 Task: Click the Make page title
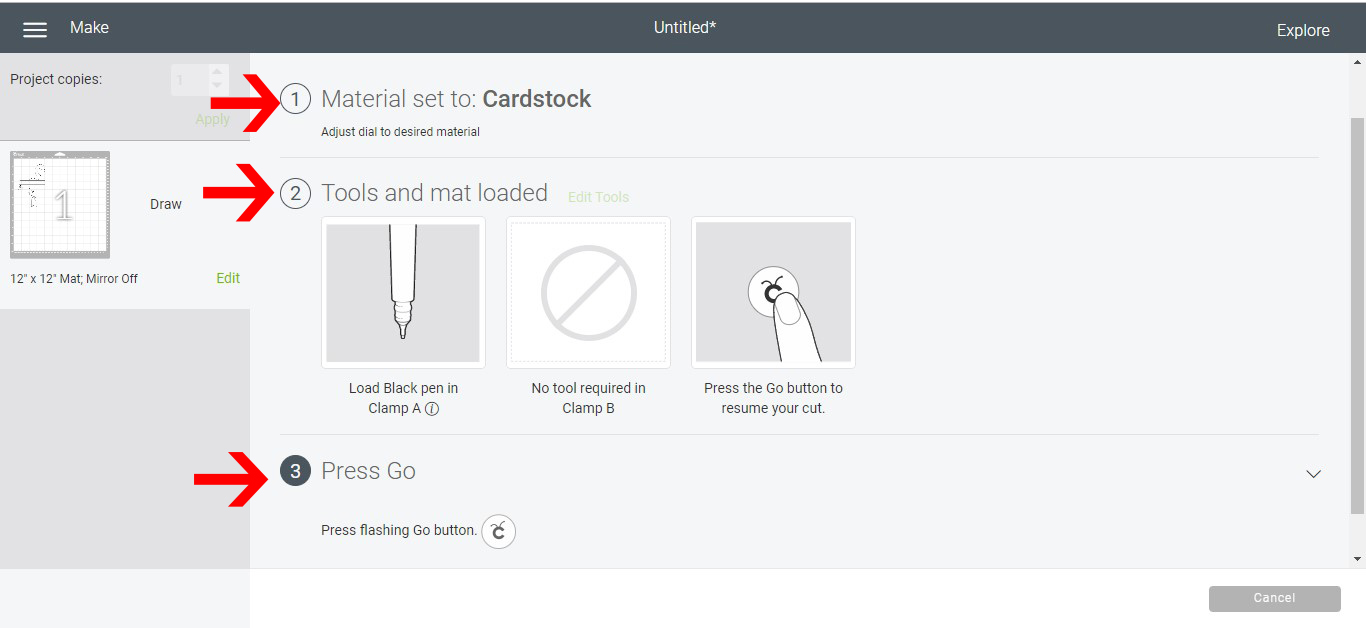click(x=89, y=28)
